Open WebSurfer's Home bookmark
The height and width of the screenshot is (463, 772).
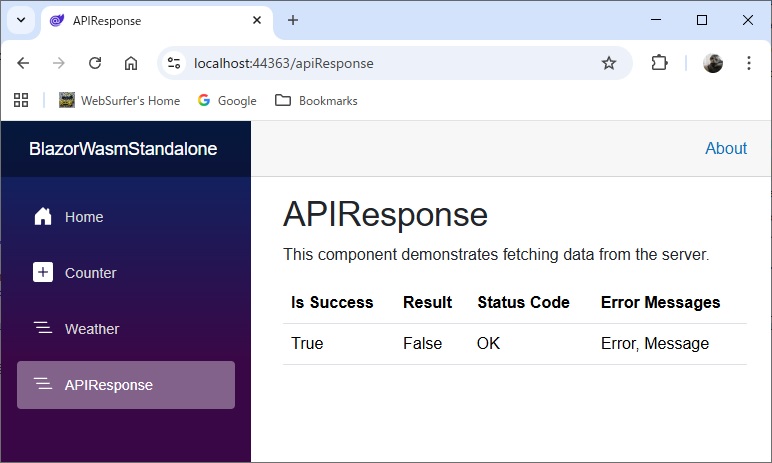pyautogui.click(x=120, y=100)
